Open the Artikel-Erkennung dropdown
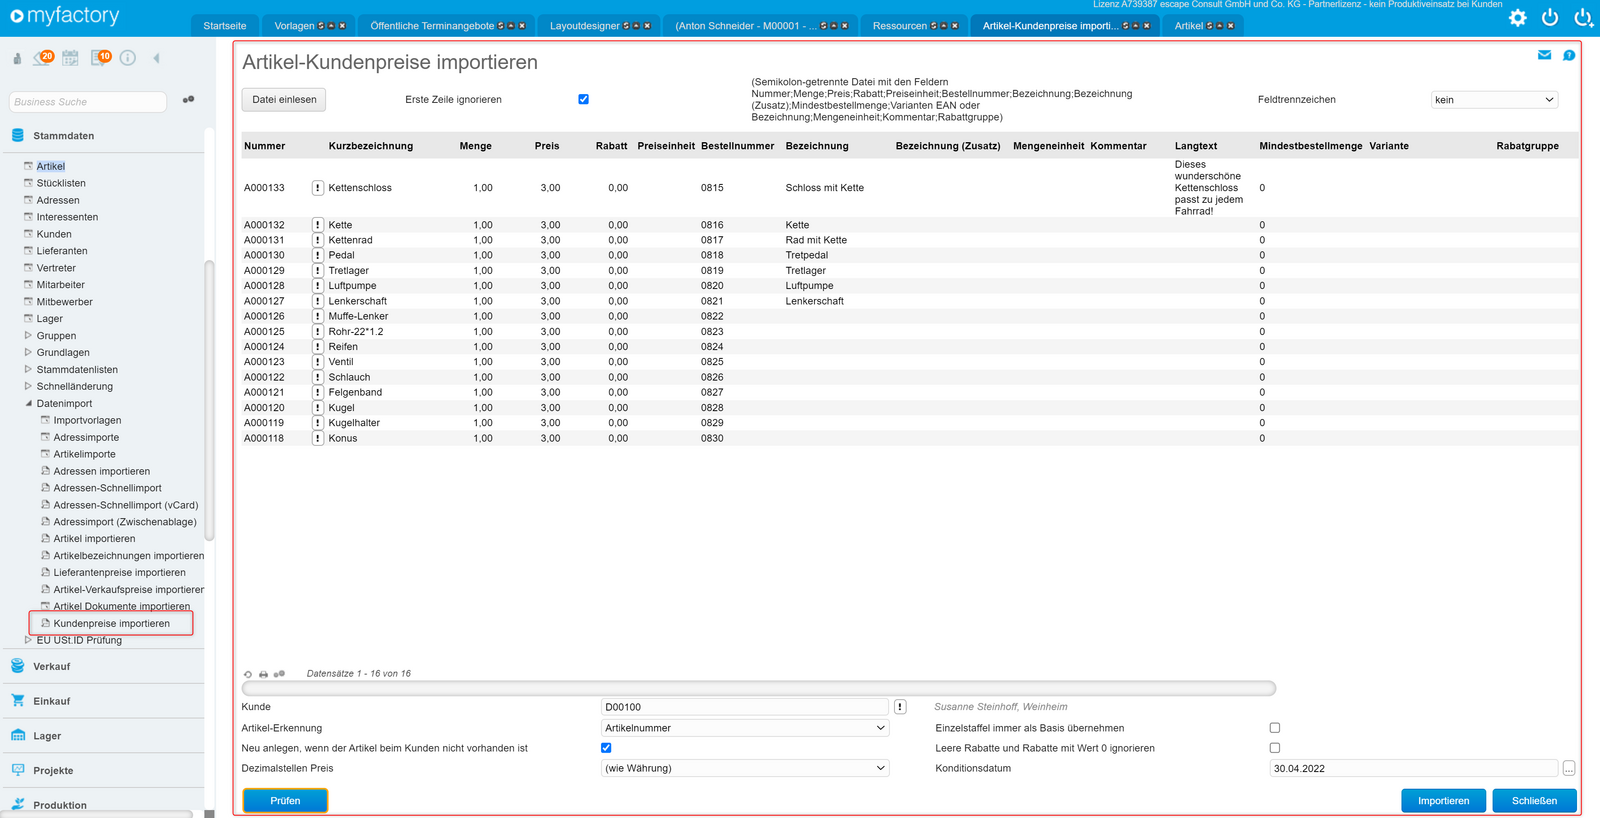Screen dimensions: 1600x818 [745, 728]
